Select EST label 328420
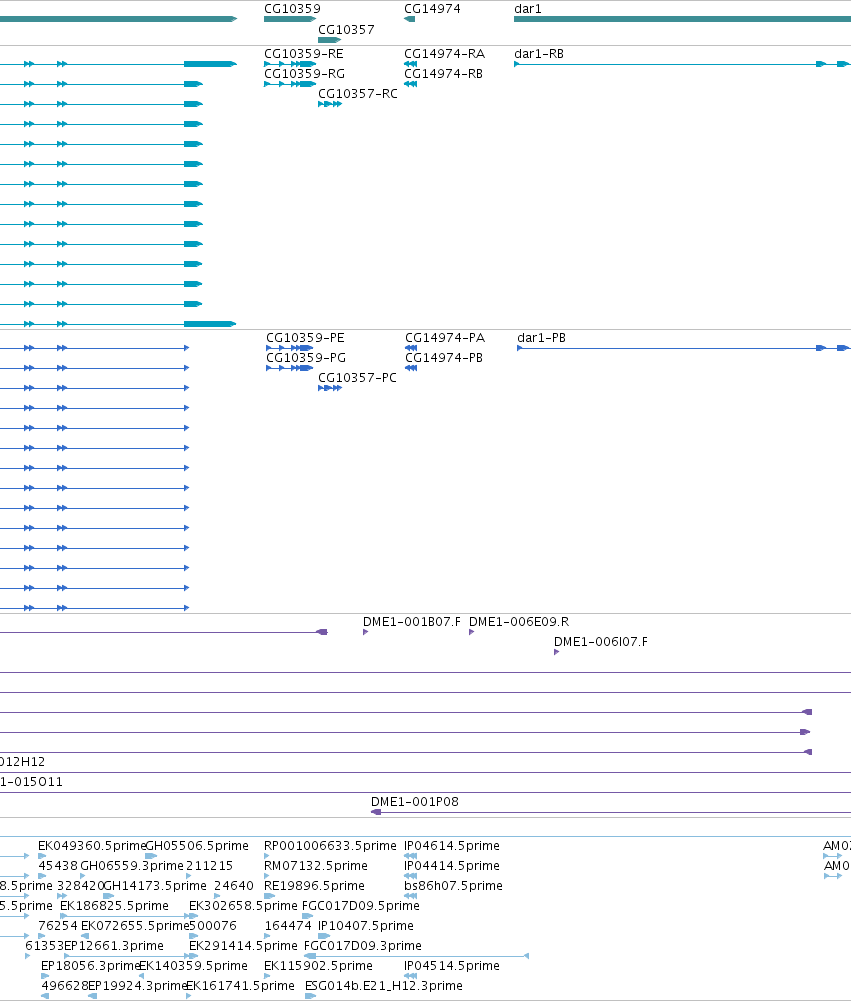 80,886
